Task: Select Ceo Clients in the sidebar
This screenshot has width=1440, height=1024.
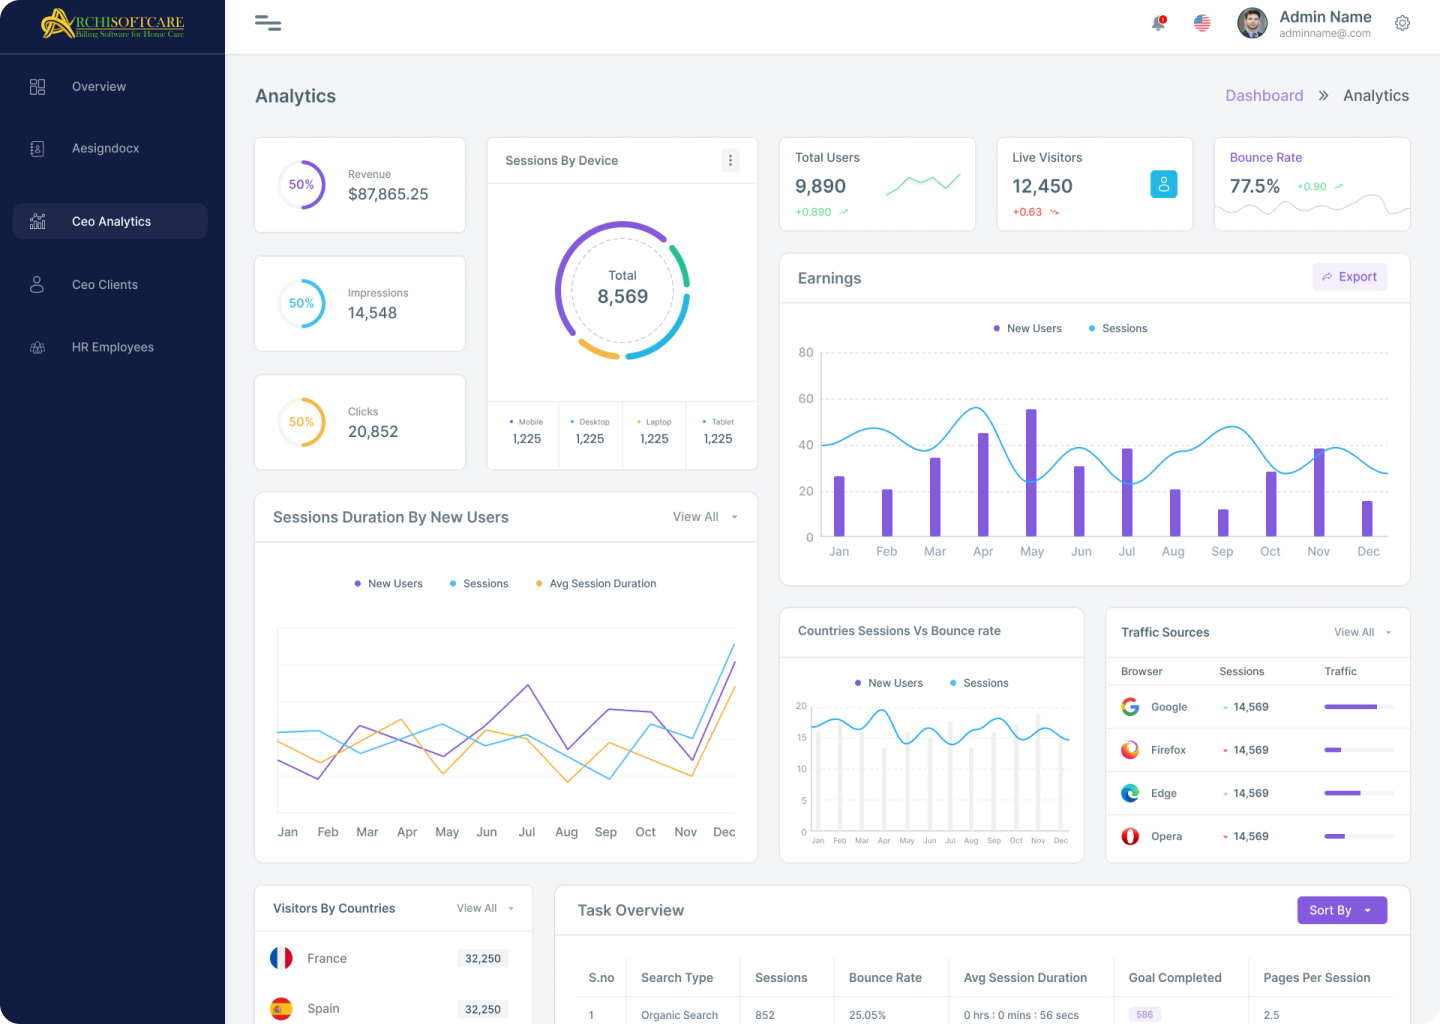Action: 105,285
